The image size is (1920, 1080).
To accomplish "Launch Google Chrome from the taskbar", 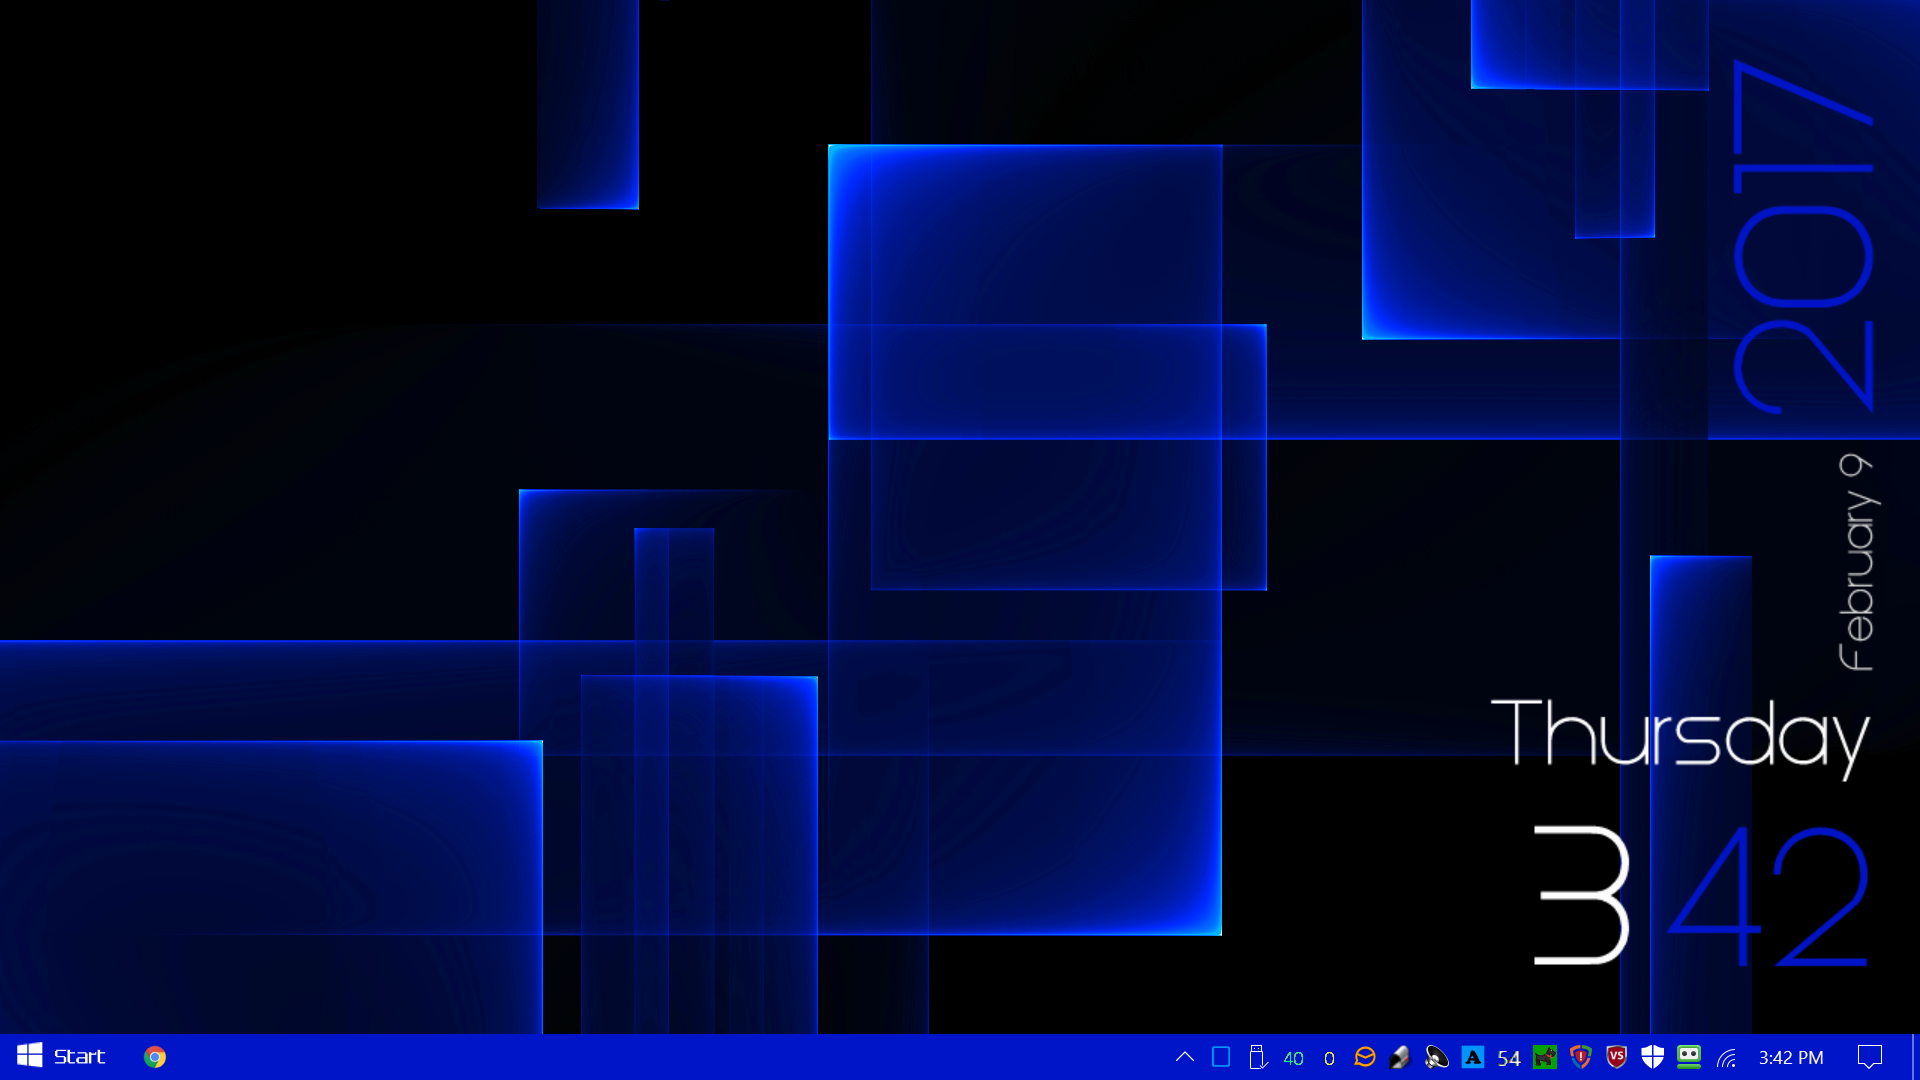I will 155,1057.
